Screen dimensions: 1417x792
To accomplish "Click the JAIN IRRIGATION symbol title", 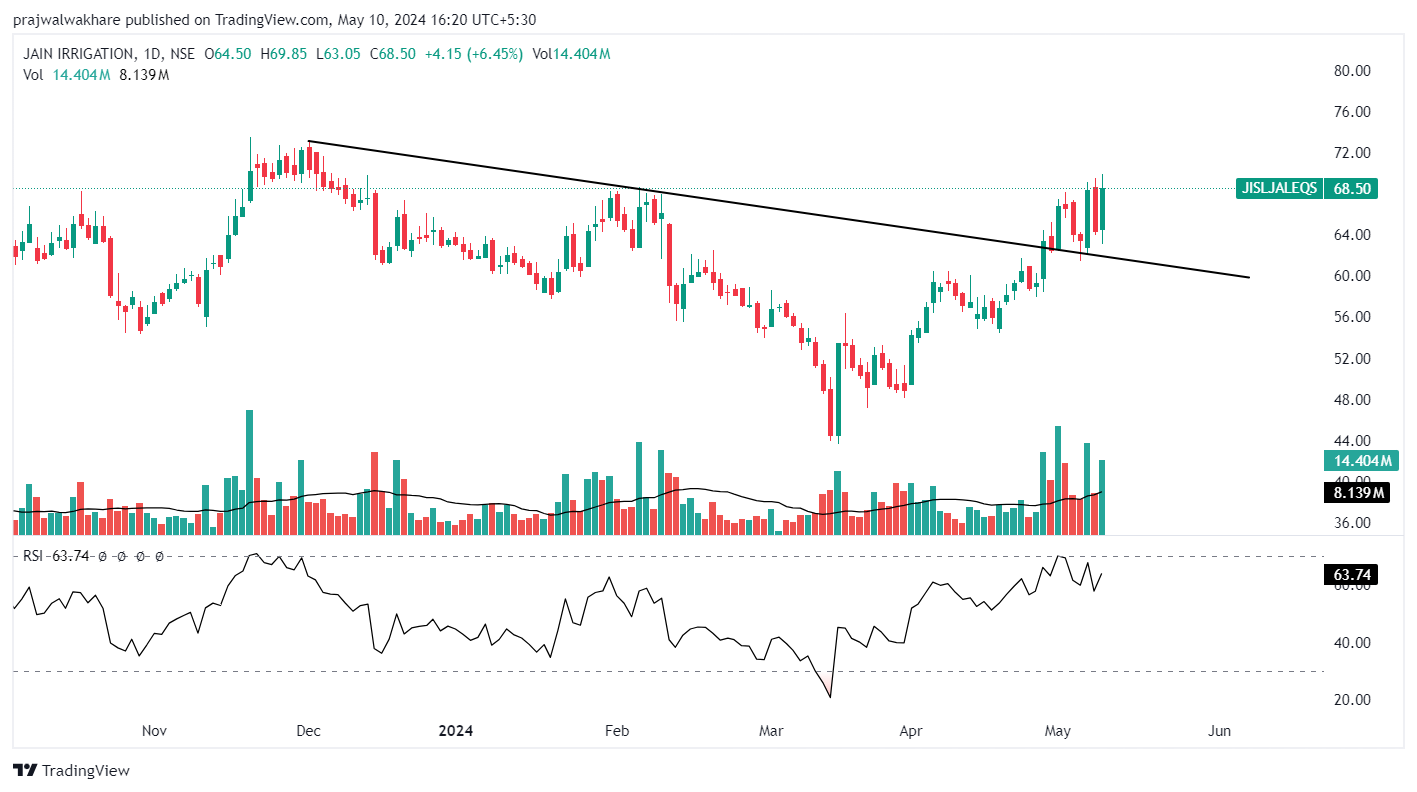I will tap(78, 54).
